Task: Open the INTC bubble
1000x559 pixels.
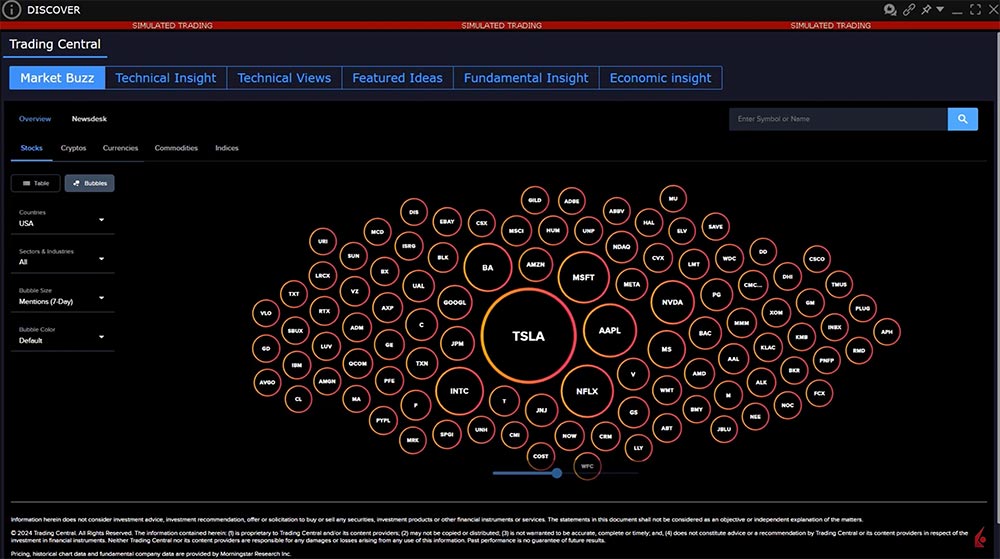Action: 459,391
